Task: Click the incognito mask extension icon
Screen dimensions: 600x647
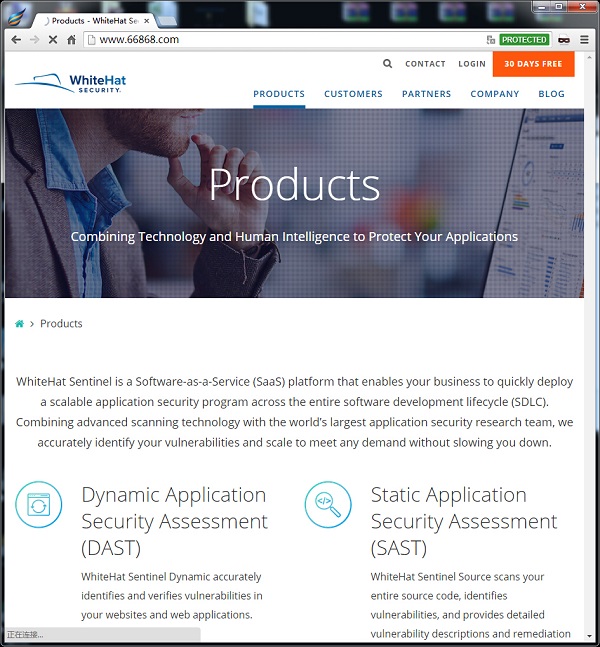Action: (x=564, y=40)
